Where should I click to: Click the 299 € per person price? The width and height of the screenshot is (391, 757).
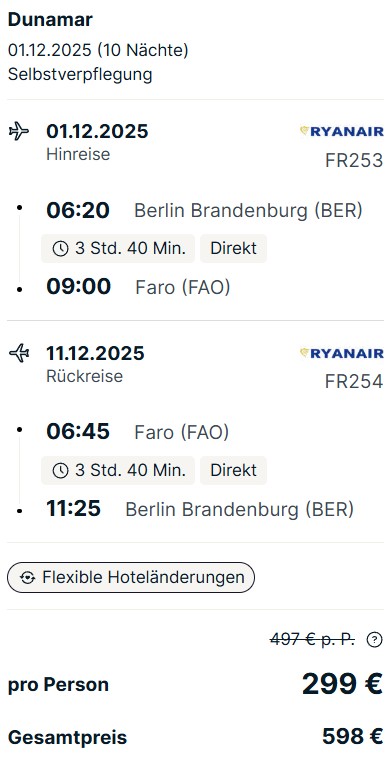pos(343,684)
